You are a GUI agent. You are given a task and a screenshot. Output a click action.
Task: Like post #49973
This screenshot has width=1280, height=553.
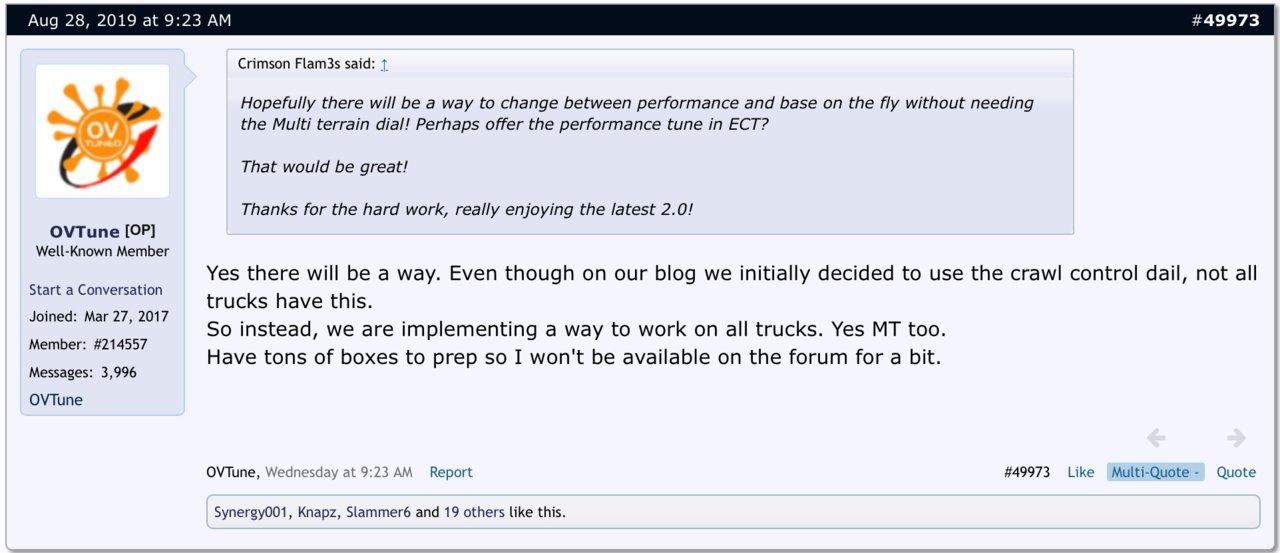(x=1080, y=472)
